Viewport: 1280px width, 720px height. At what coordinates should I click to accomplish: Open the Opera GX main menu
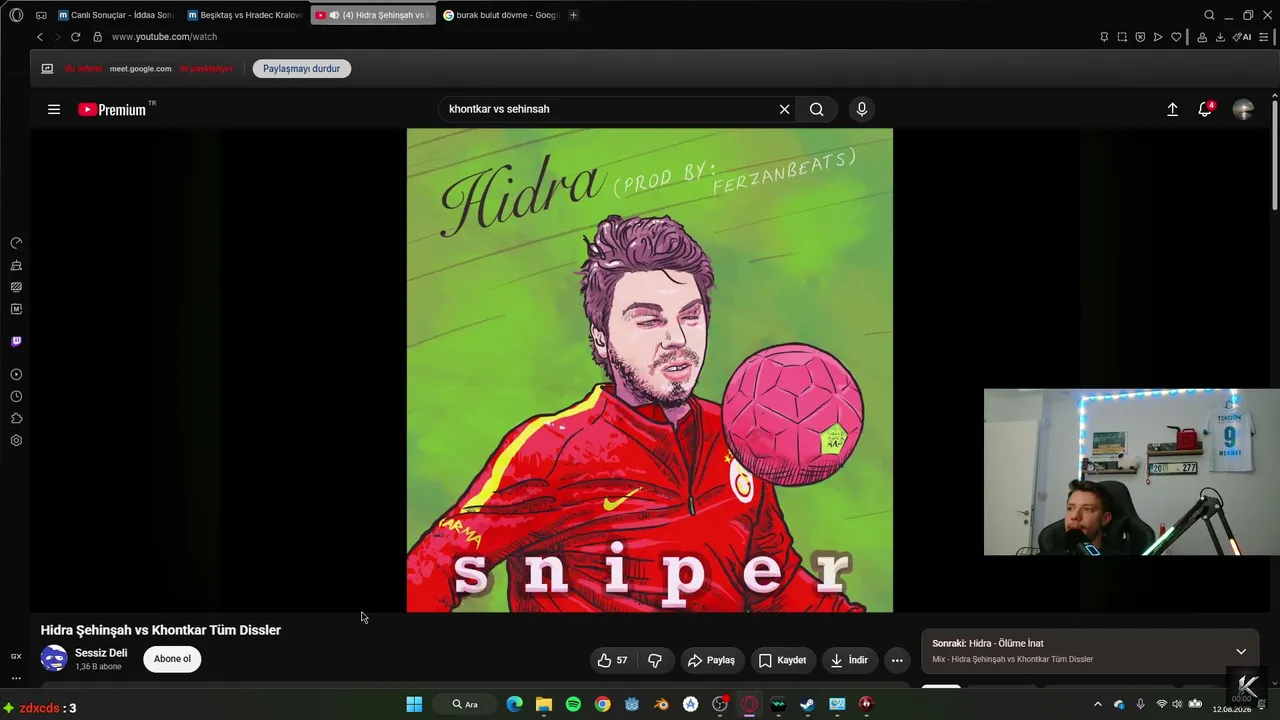click(x=16, y=15)
